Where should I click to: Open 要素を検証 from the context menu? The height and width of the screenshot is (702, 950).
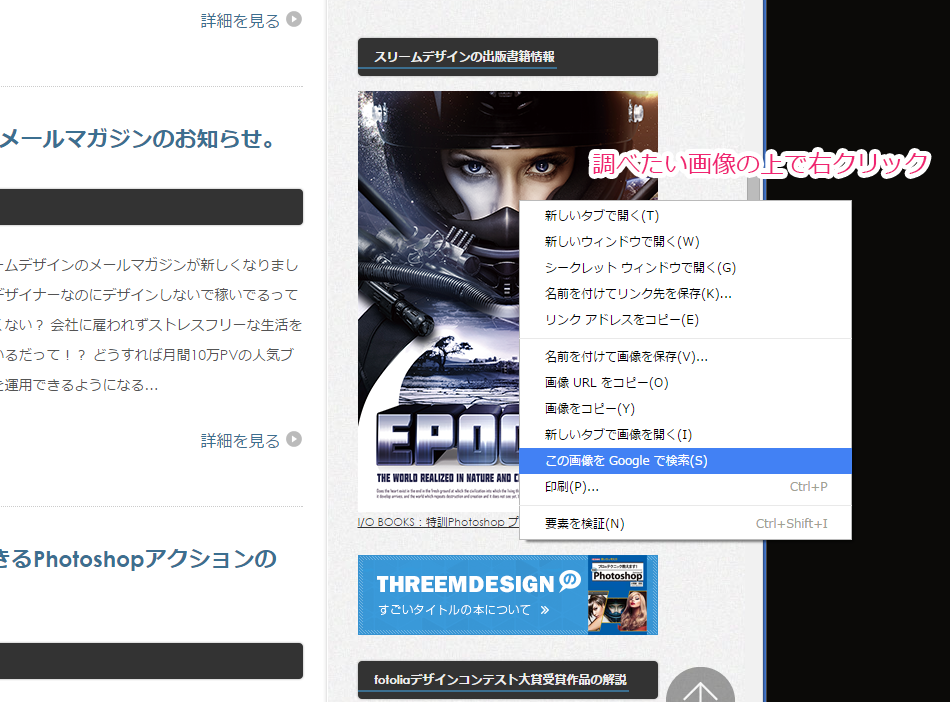click(584, 523)
